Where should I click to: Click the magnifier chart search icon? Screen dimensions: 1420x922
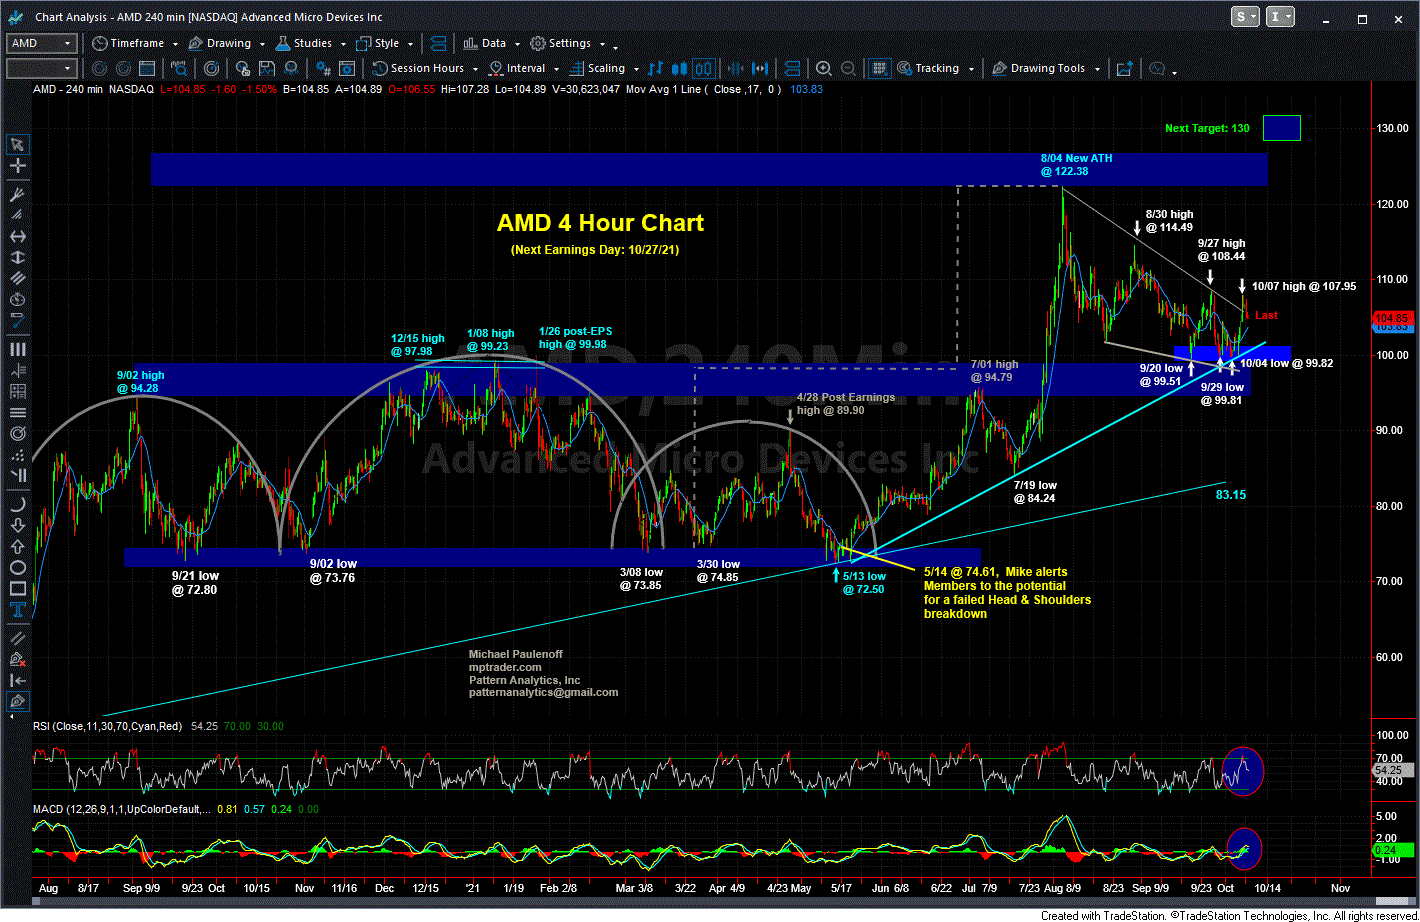click(178, 68)
